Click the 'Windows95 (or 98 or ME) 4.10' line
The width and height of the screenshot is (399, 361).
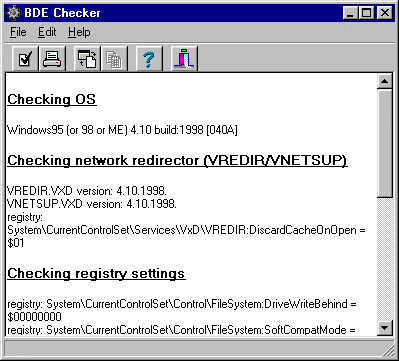tap(122, 130)
